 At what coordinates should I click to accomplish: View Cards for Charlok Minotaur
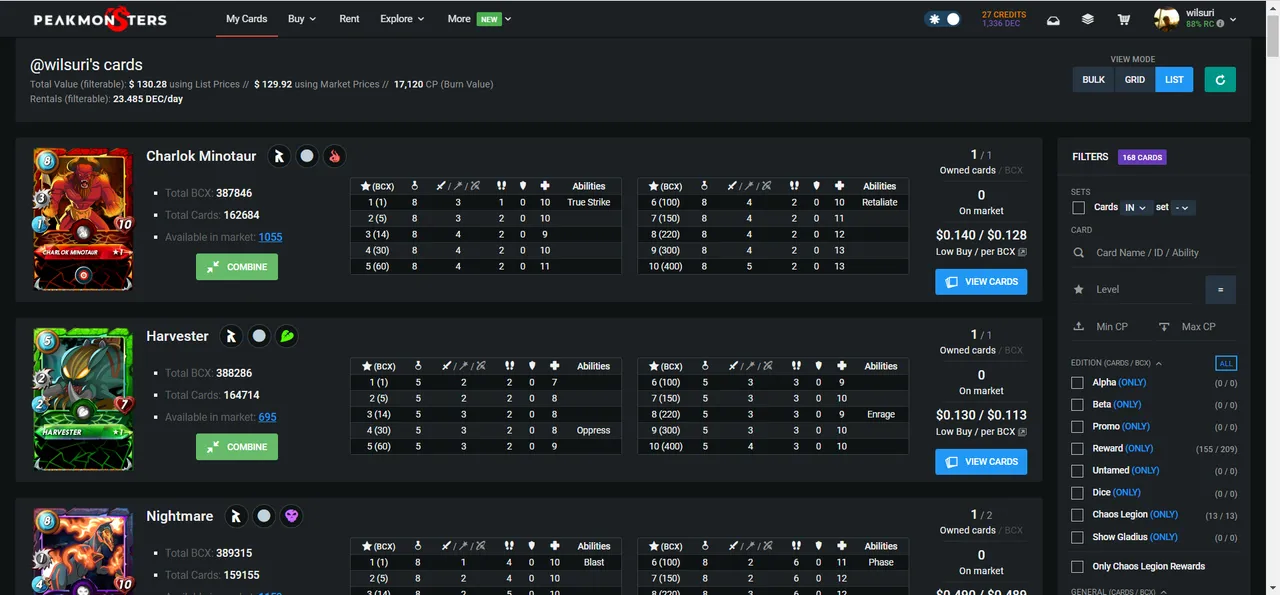(981, 282)
